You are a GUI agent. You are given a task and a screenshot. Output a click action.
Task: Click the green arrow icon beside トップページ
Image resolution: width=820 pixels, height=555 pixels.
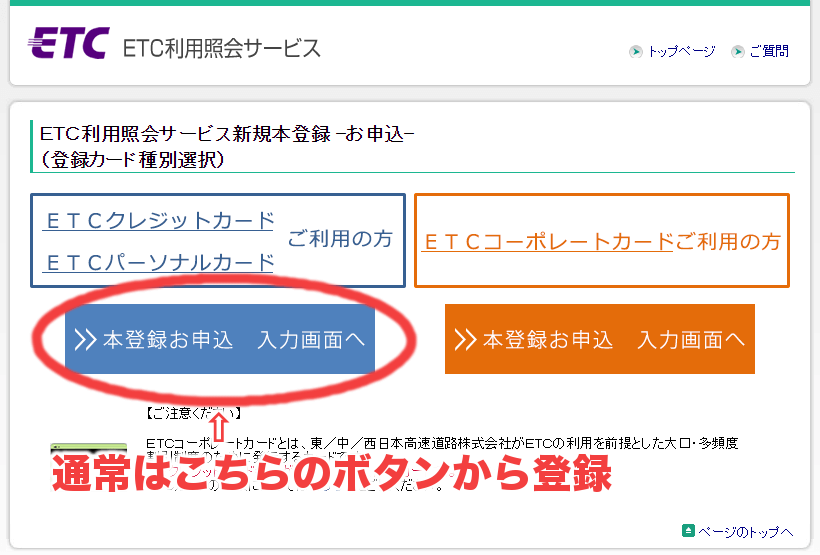coord(635,52)
